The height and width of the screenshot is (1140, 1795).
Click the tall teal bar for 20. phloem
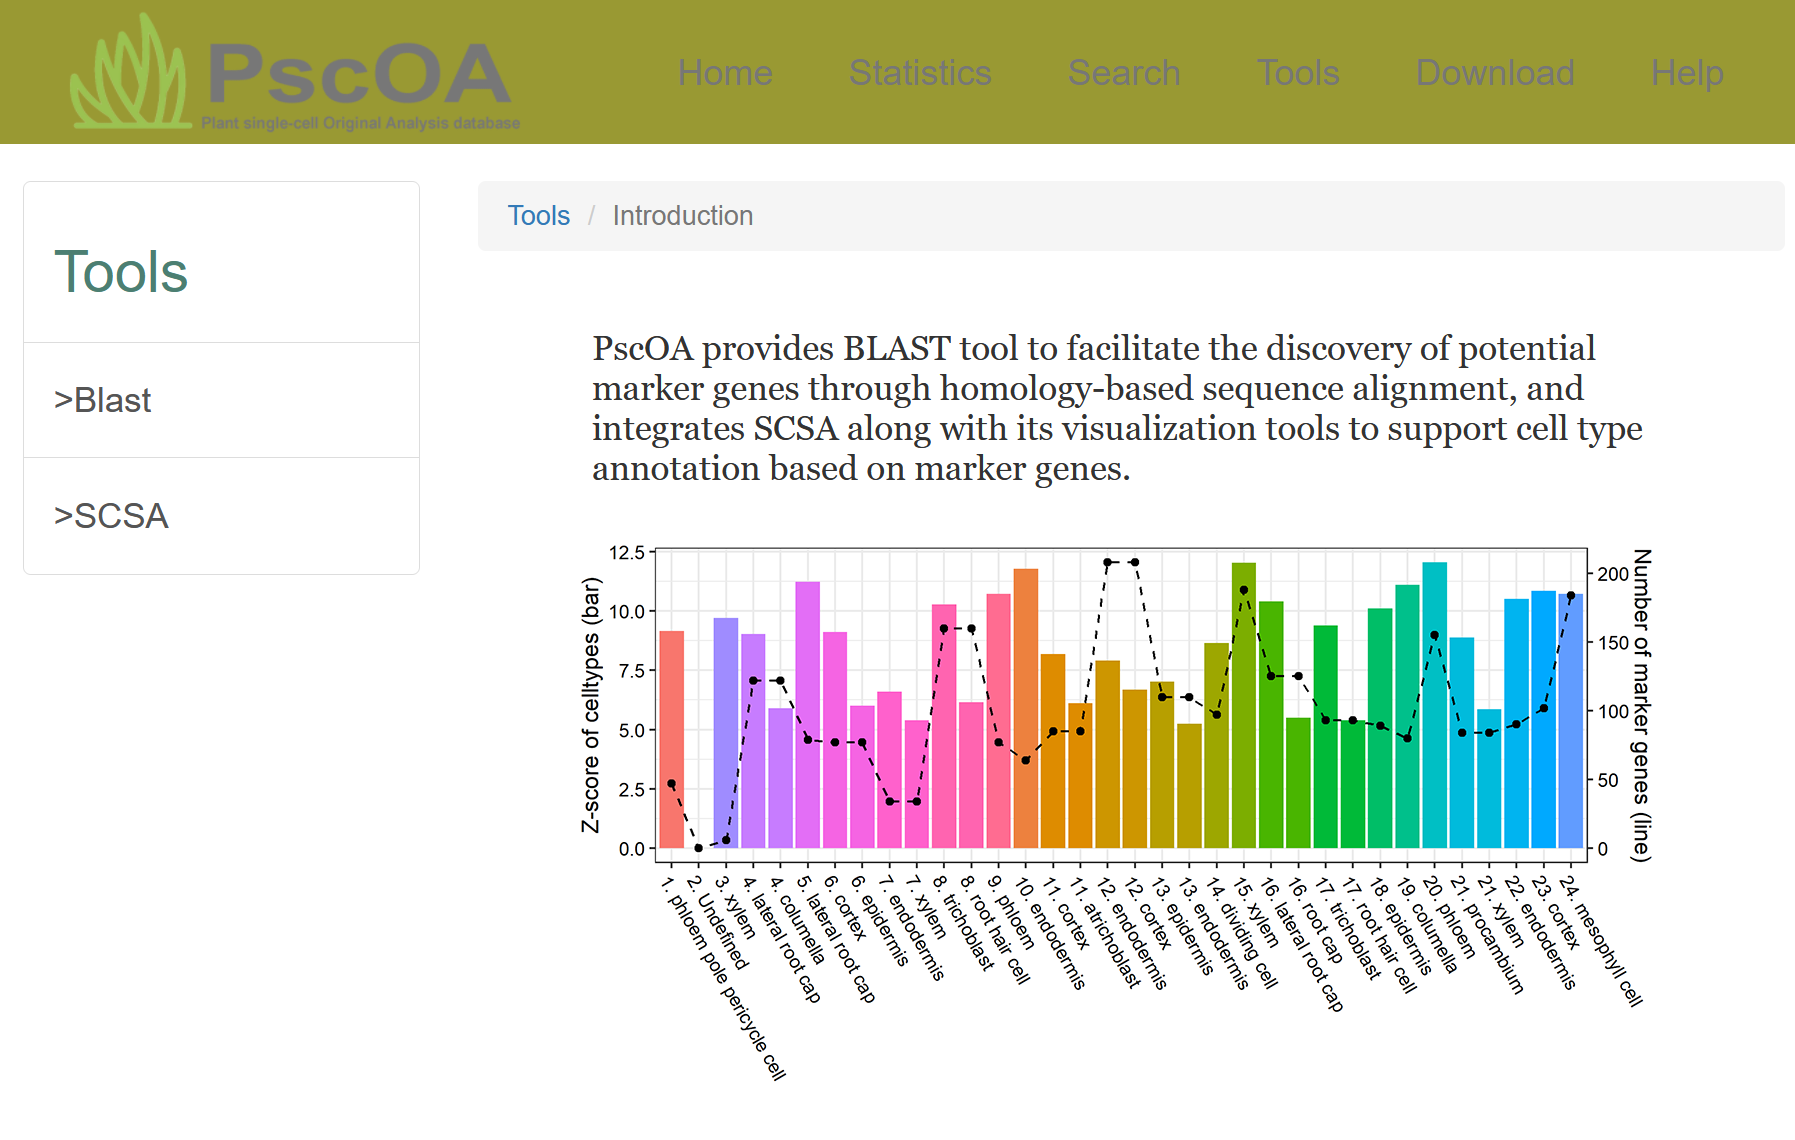tap(1434, 720)
